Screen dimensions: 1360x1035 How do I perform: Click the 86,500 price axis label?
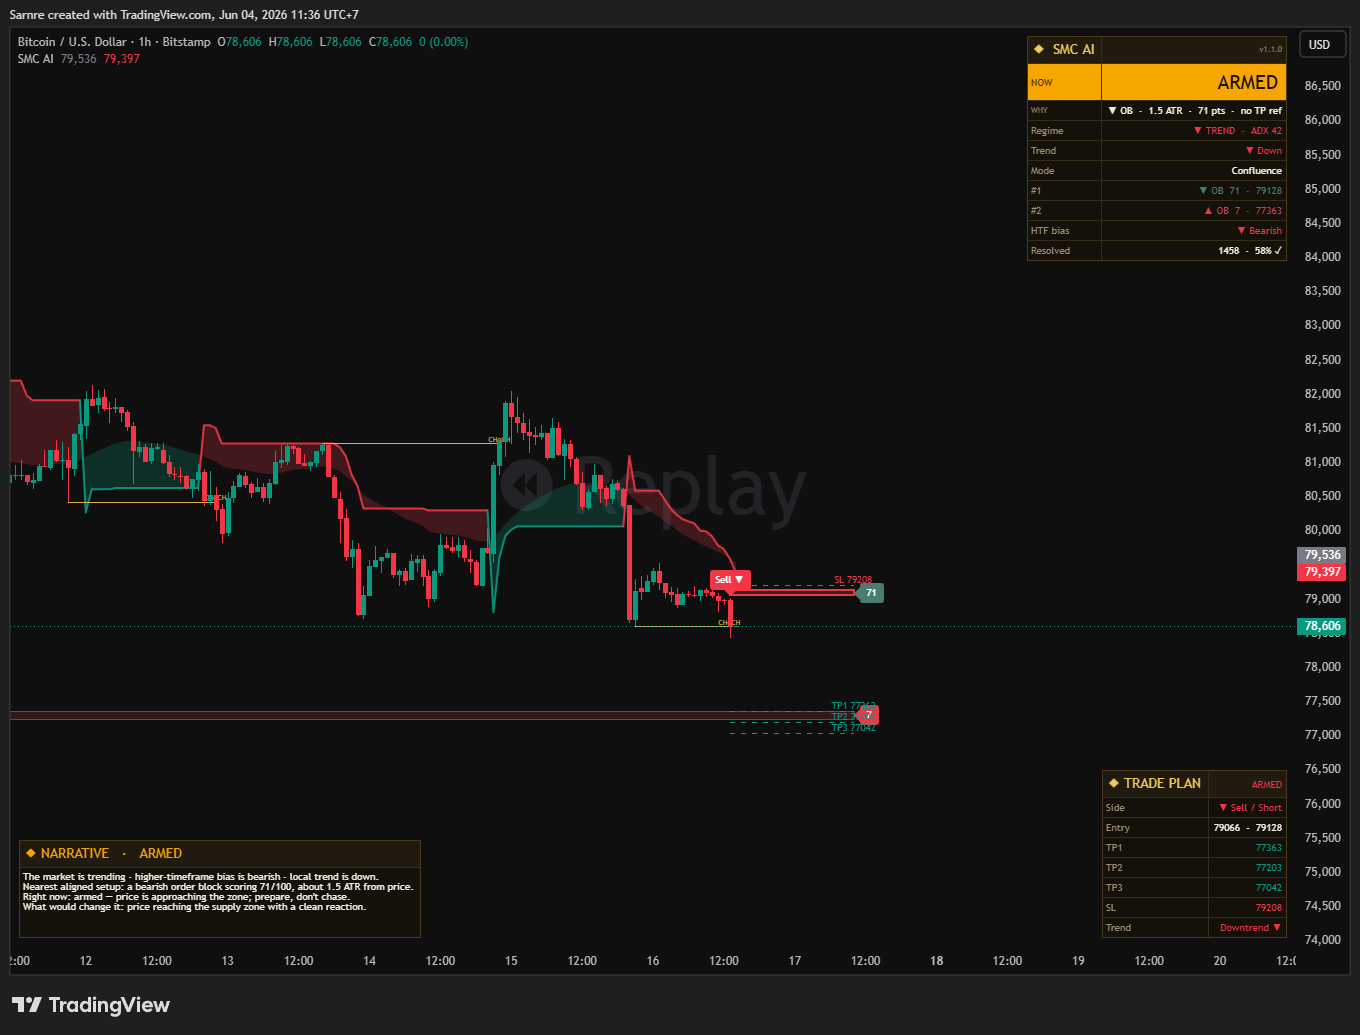tap(1322, 86)
